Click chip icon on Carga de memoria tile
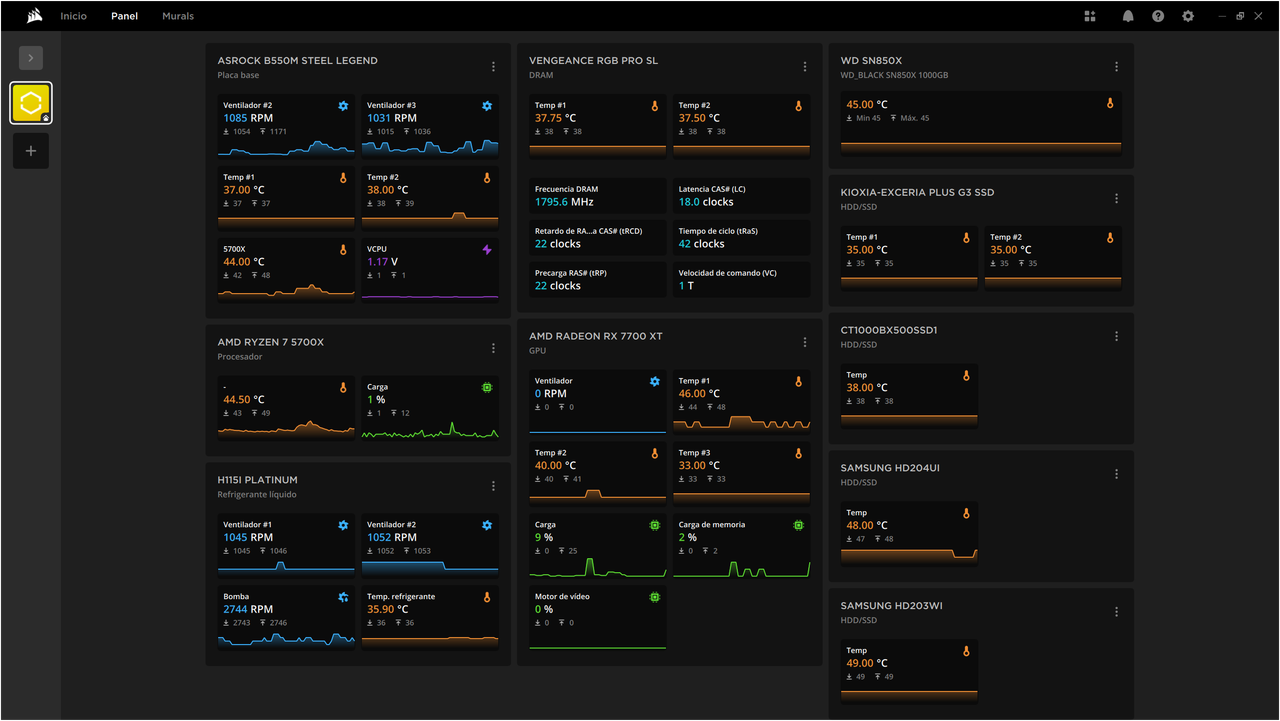 799,525
